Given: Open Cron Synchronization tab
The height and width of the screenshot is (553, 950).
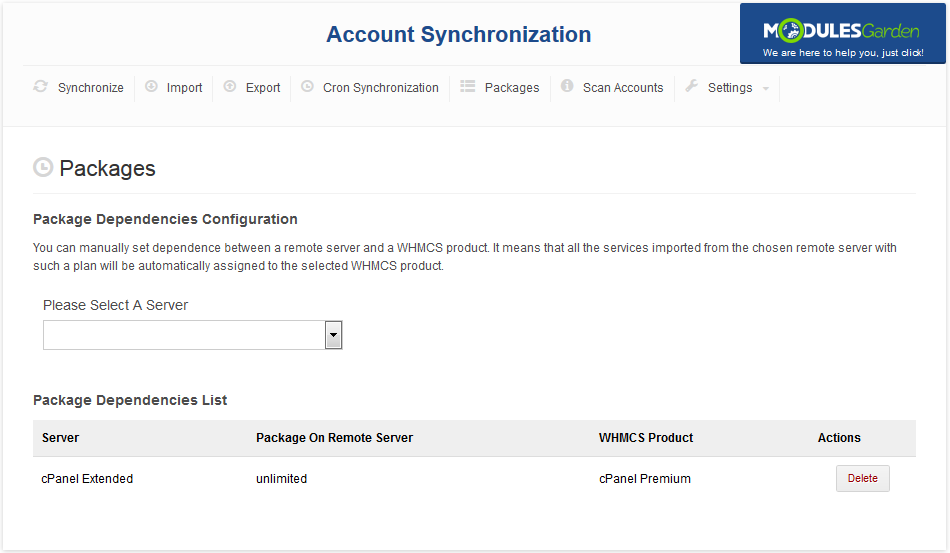Looking at the screenshot, I should coord(380,88).
